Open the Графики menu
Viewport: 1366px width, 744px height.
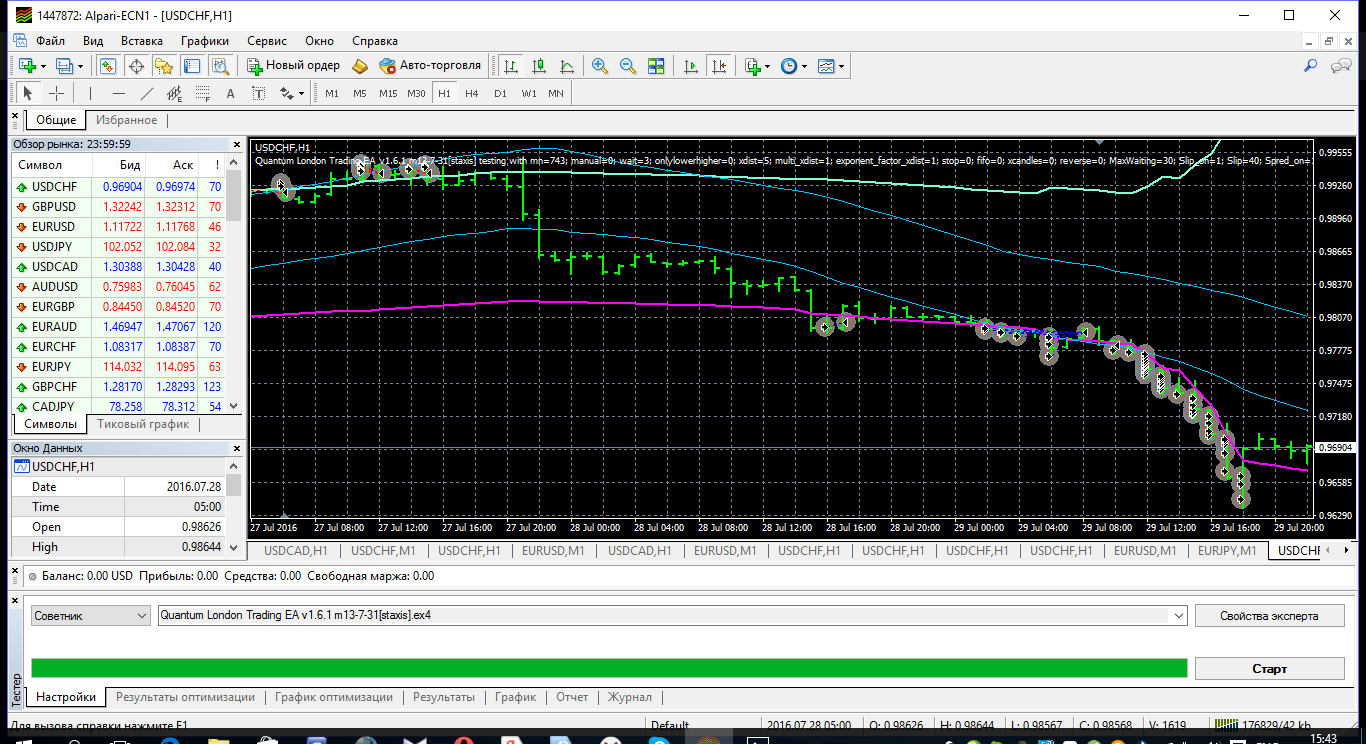click(205, 41)
